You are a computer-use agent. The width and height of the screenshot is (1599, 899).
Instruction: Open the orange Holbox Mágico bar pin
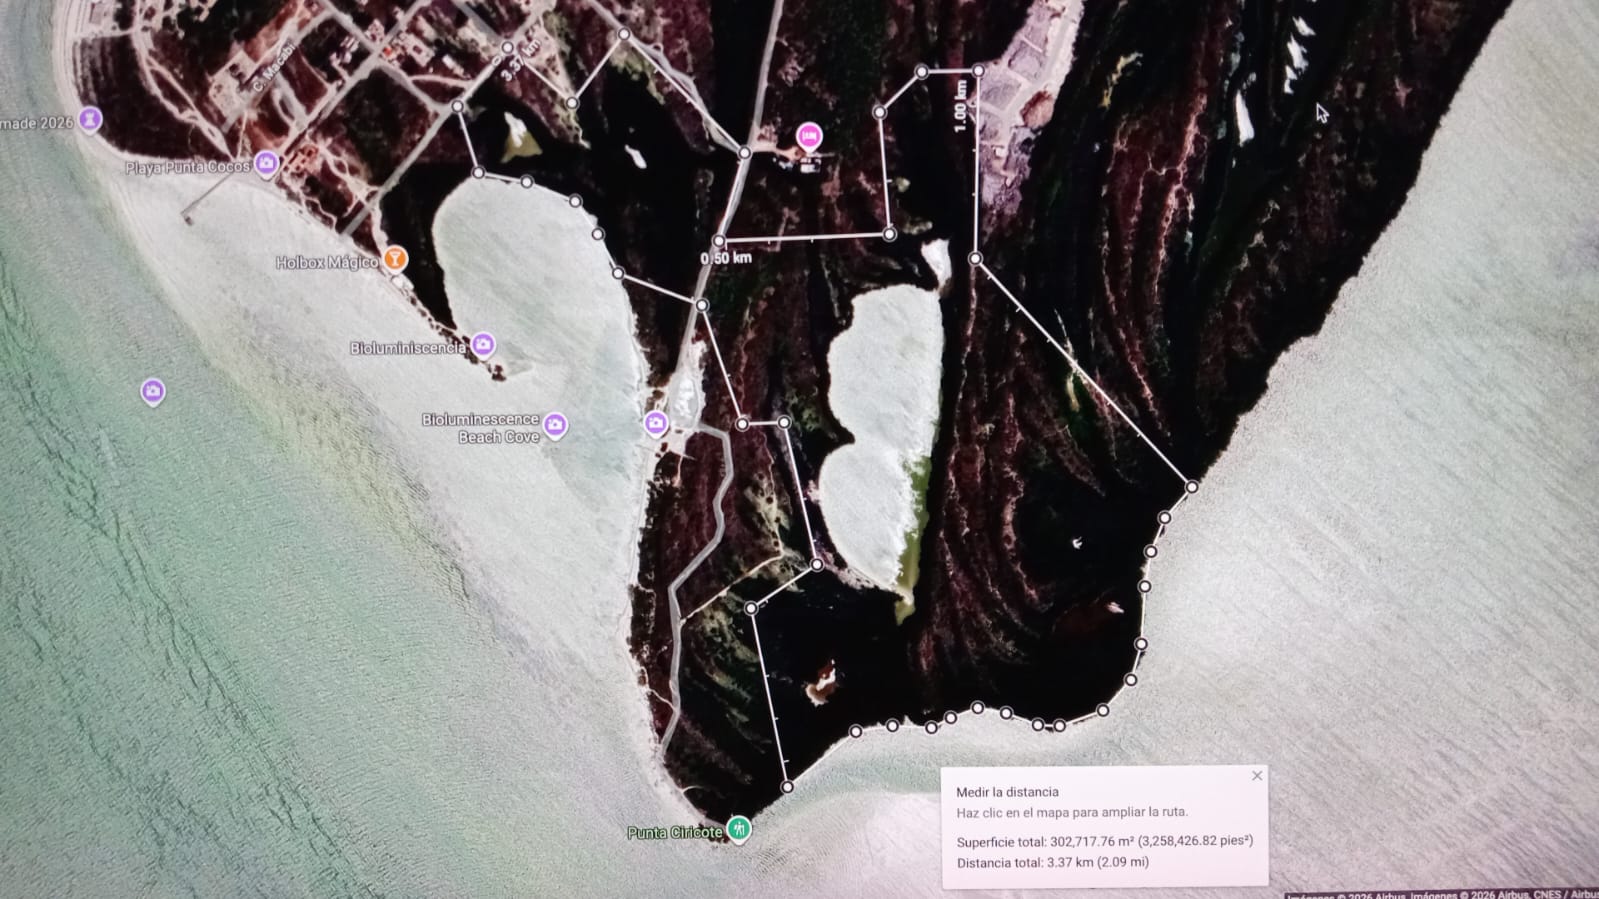(395, 258)
